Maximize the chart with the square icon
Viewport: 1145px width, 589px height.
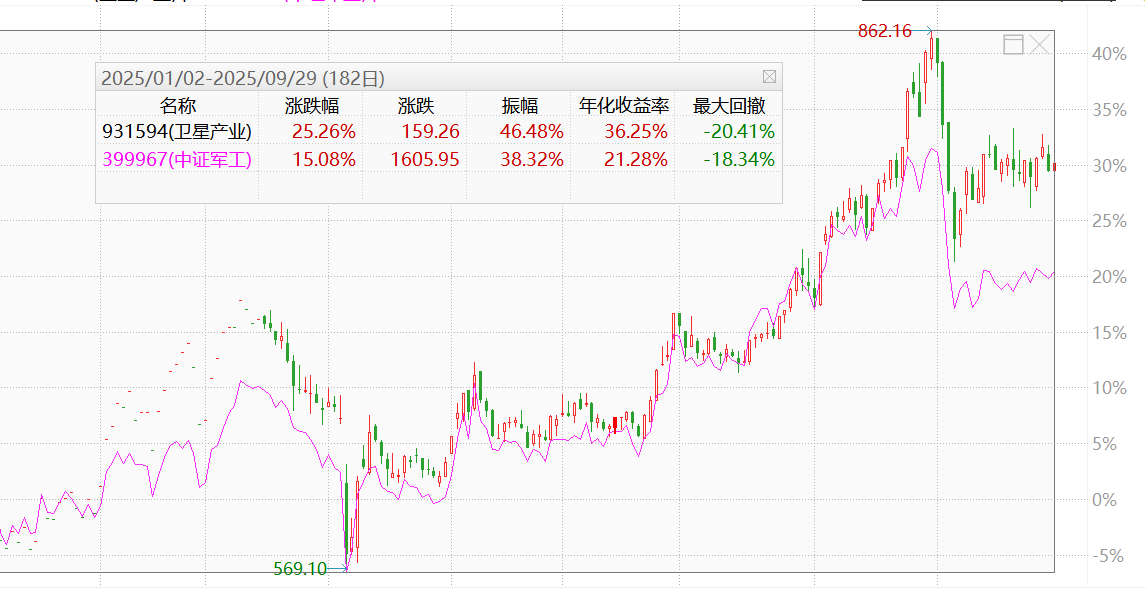click(x=1013, y=44)
